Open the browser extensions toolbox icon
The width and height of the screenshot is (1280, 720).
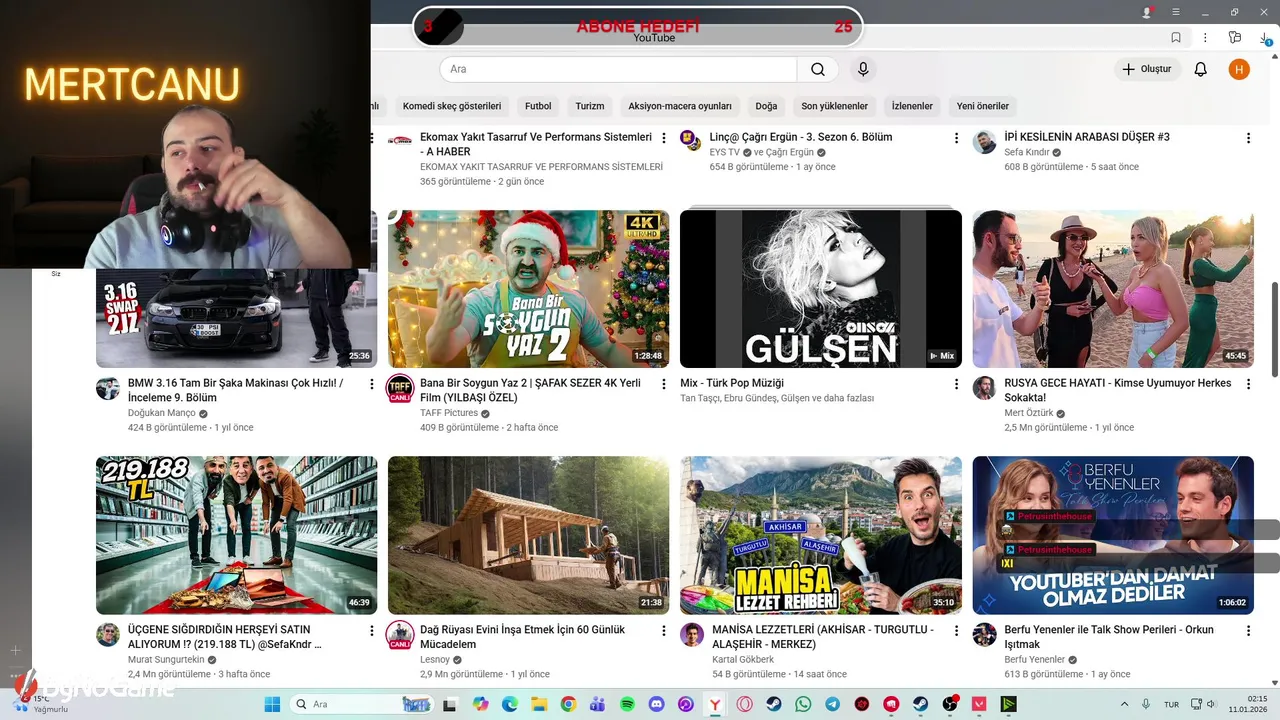click(1235, 37)
